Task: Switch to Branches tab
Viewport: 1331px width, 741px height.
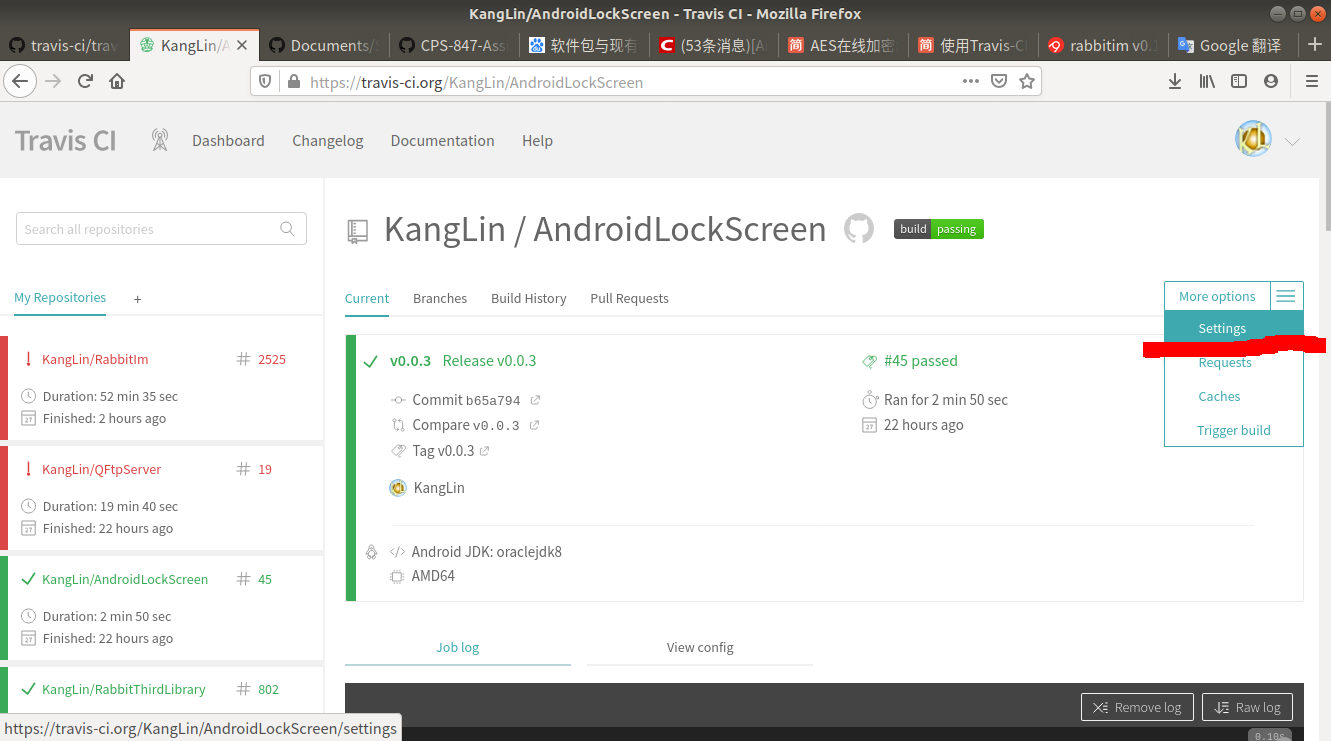Action: pos(440,298)
